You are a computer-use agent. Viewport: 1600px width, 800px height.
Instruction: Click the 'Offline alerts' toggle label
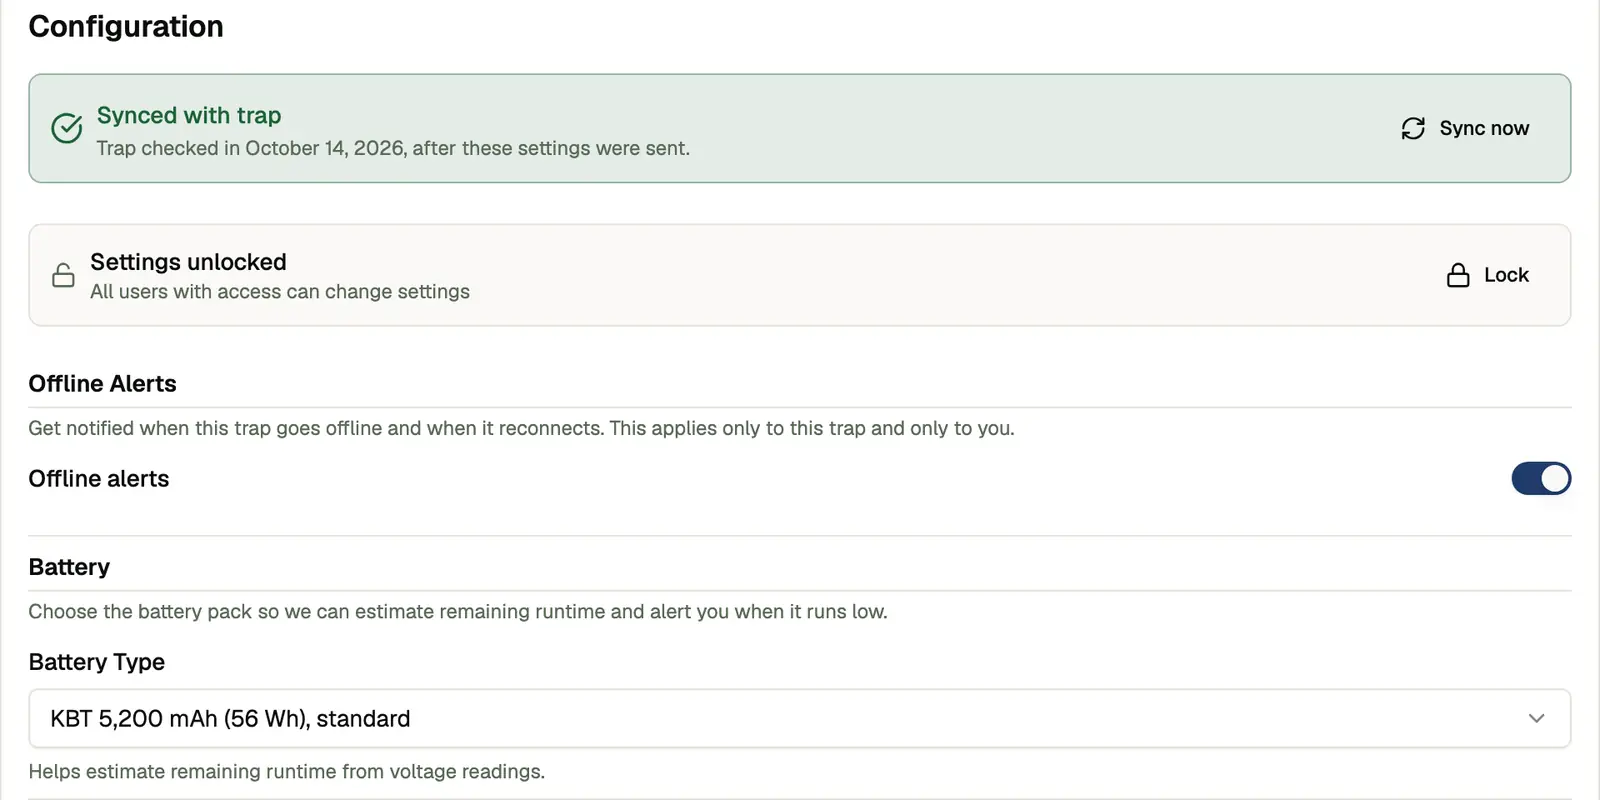99,479
